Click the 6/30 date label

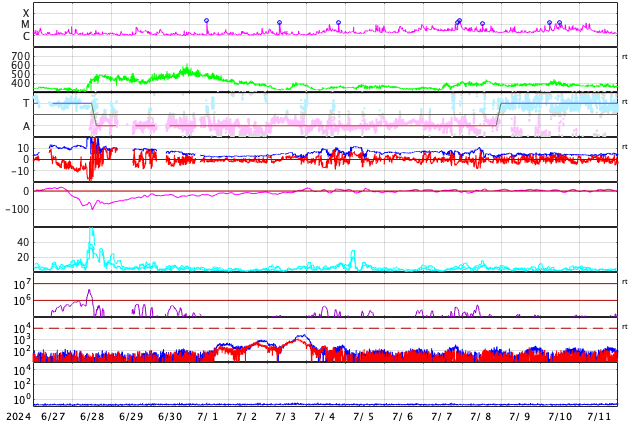(170, 416)
